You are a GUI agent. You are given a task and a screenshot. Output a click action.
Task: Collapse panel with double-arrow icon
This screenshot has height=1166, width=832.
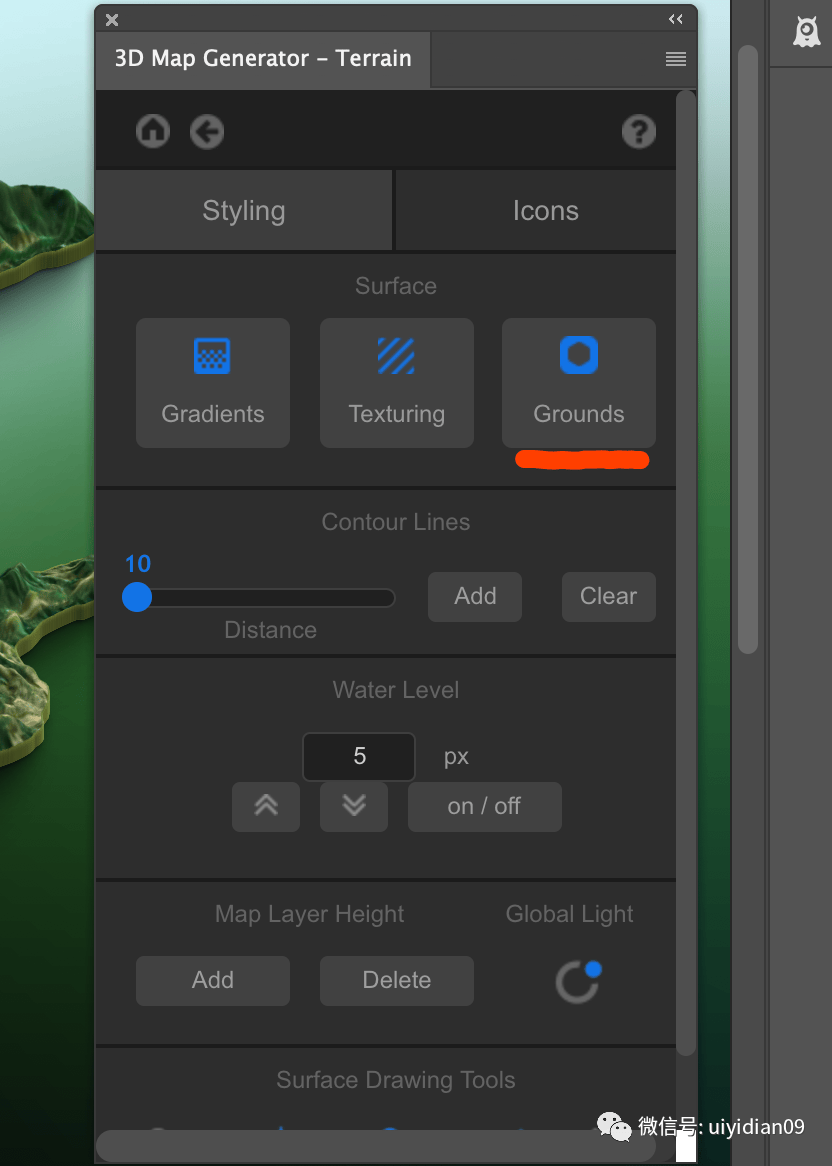pos(675,19)
